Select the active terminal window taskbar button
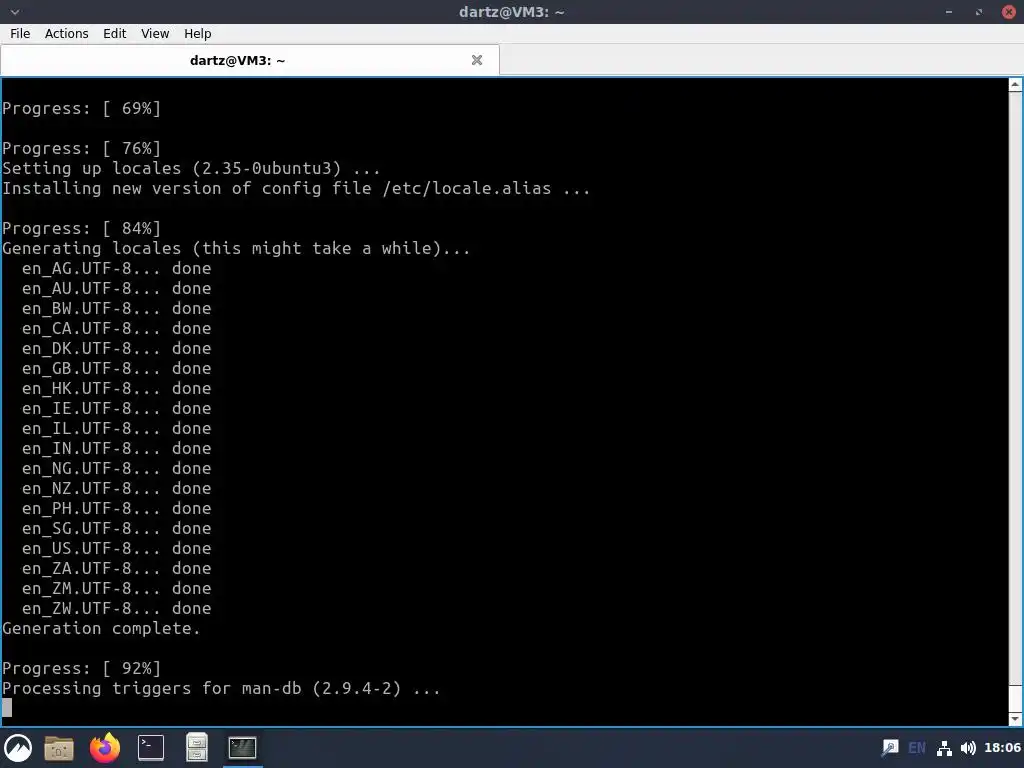1024x768 pixels. click(242, 748)
